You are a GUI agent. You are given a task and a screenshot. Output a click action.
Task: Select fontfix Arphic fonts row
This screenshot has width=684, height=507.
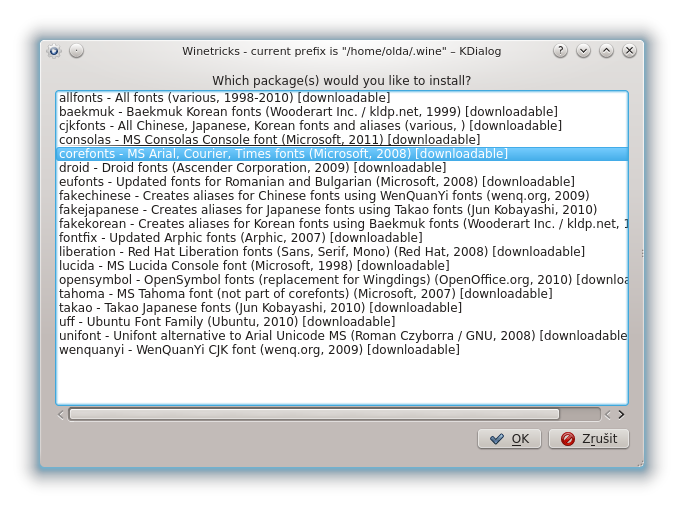[x=342, y=237]
